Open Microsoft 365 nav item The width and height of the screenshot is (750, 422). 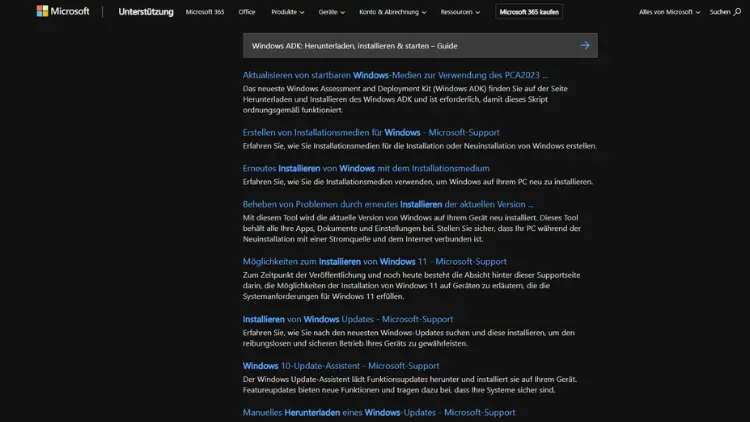click(x=205, y=12)
